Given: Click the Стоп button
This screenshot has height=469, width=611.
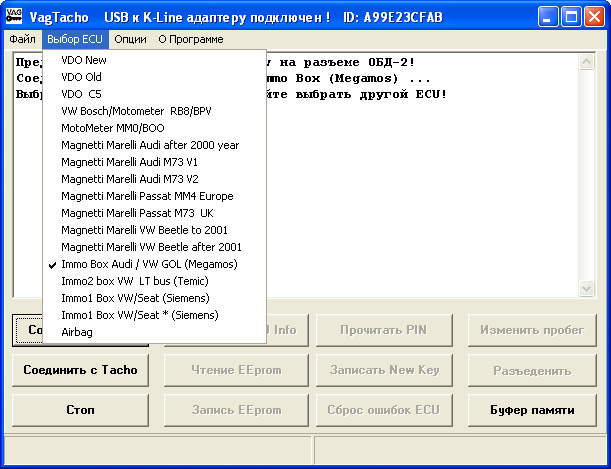Looking at the screenshot, I should 80,410.
